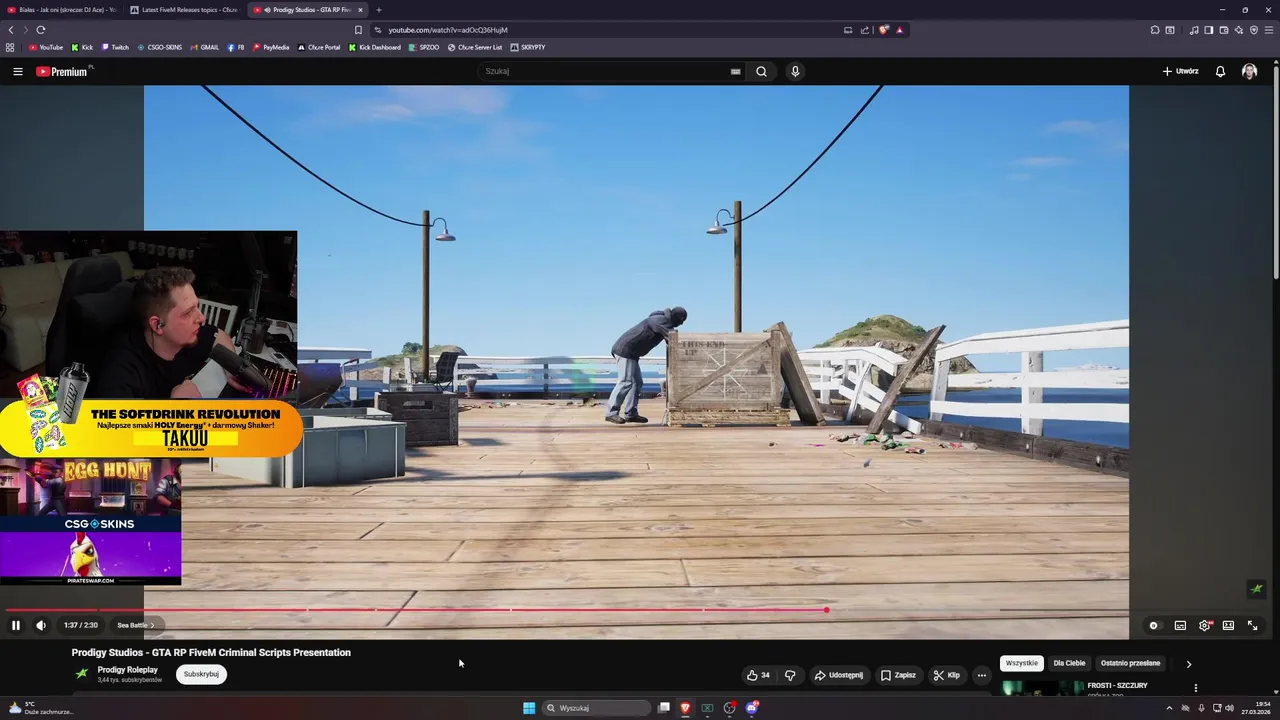Open a new browser tab
This screenshot has width=1280, height=720.
click(378, 10)
